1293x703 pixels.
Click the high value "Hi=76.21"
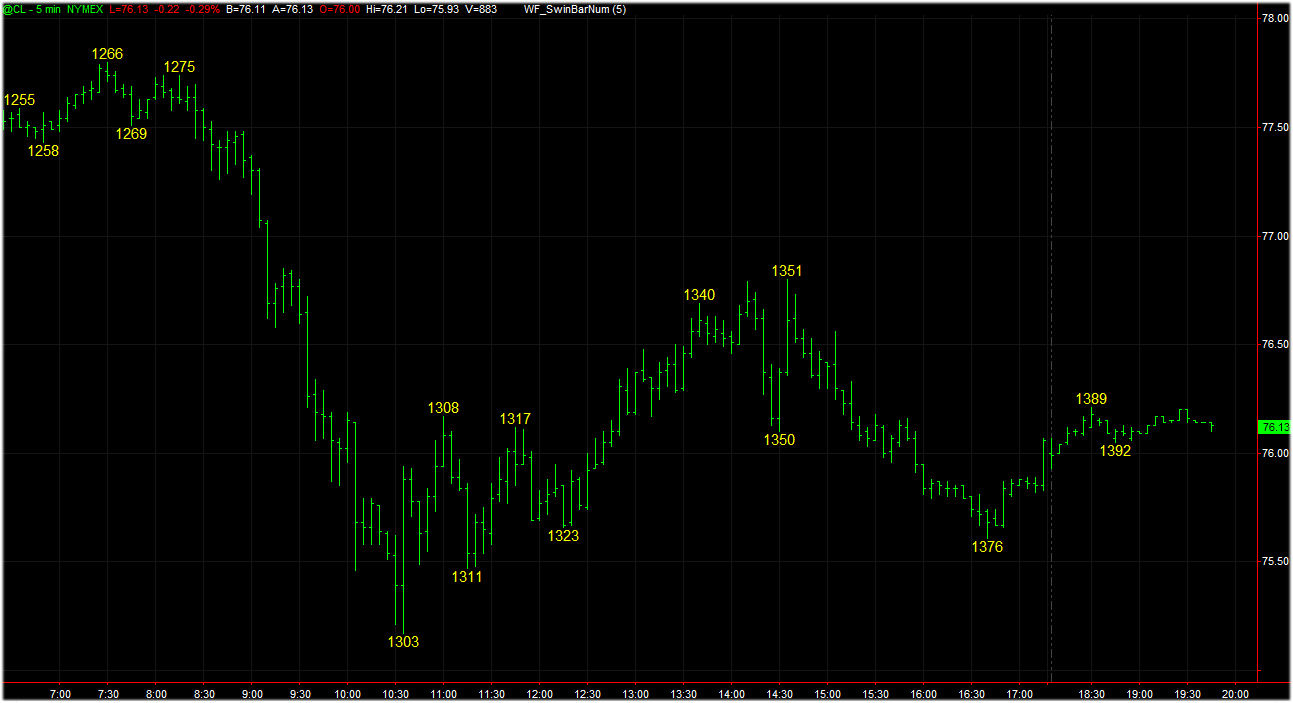tap(388, 9)
